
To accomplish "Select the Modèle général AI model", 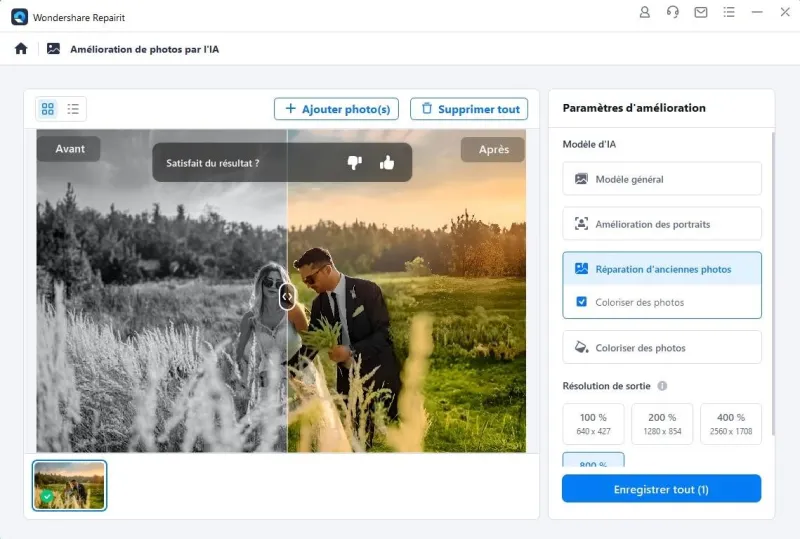I will tap(662, 179).
